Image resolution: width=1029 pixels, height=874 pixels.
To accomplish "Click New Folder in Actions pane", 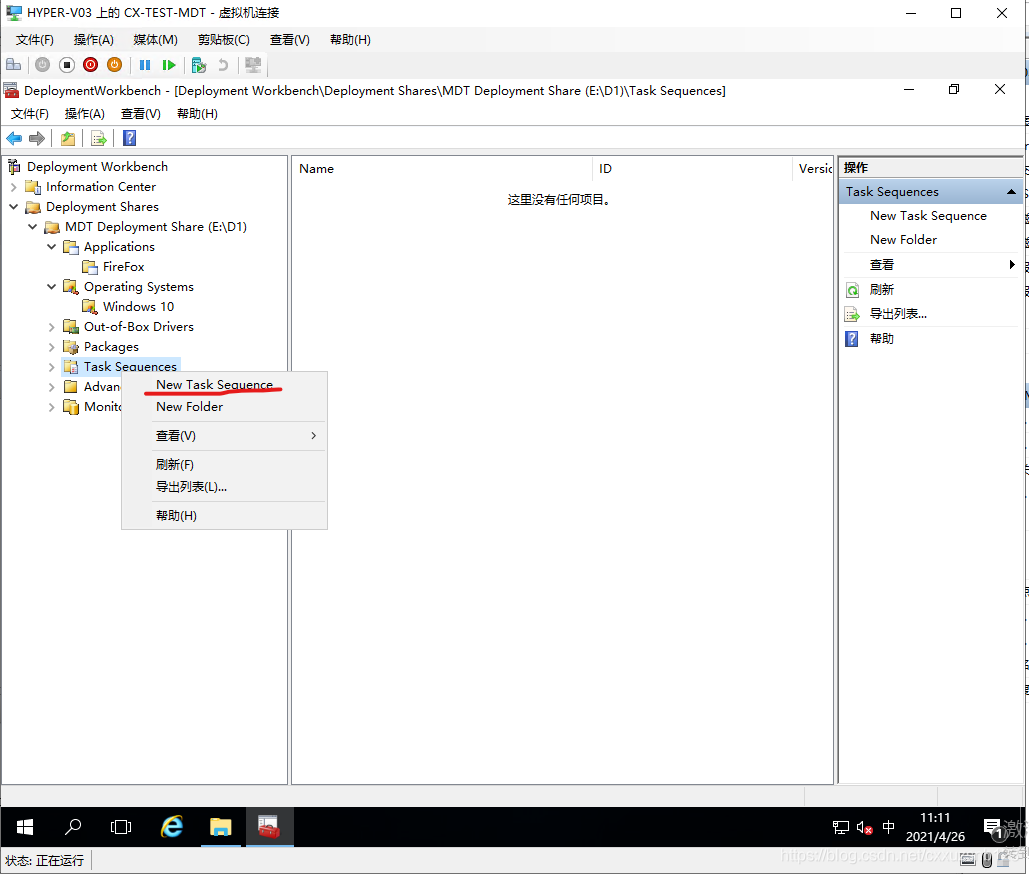I will [x=903, y=240].
